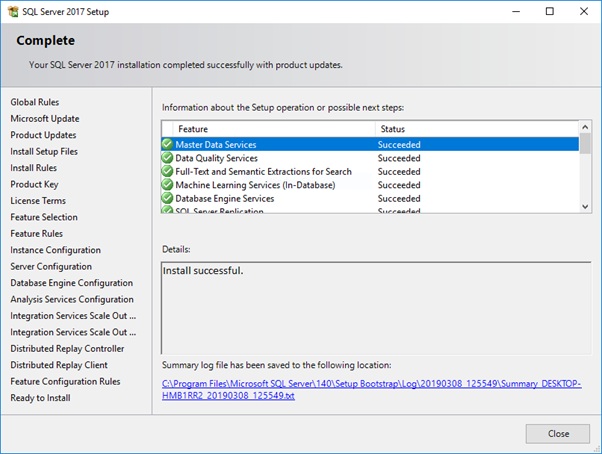Click the feature list scrollbar thumb

coord(585,144)
